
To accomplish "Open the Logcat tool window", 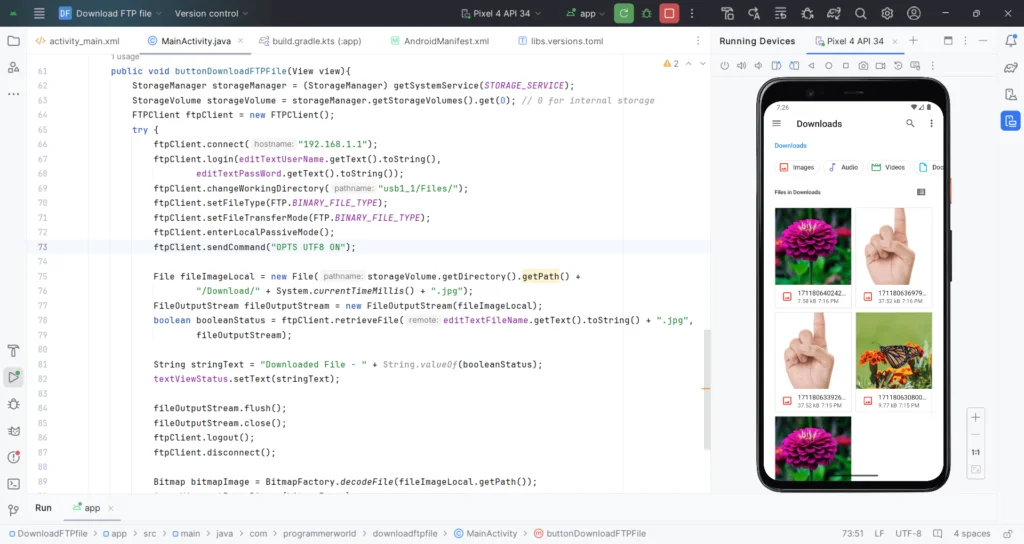I will pos(13,431).
